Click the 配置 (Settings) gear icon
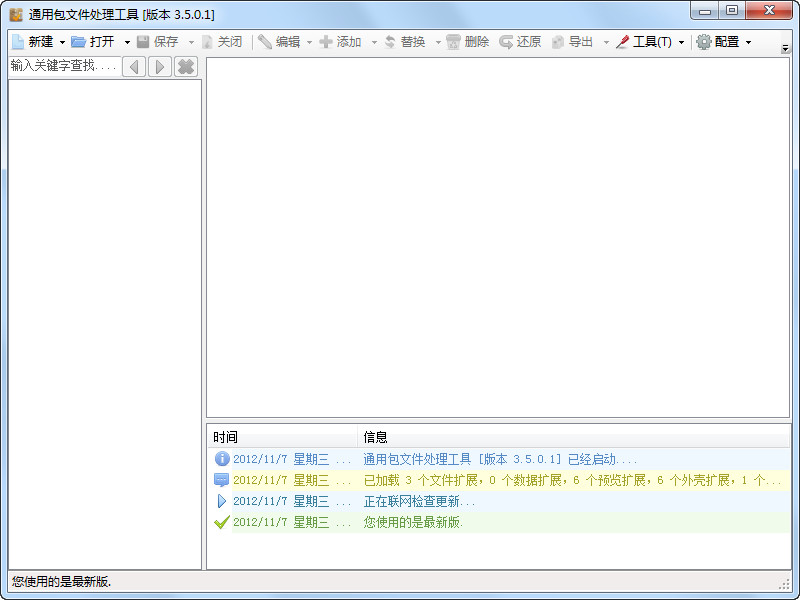800x600 pixels. pyautogui.click(x=704, y=42)
